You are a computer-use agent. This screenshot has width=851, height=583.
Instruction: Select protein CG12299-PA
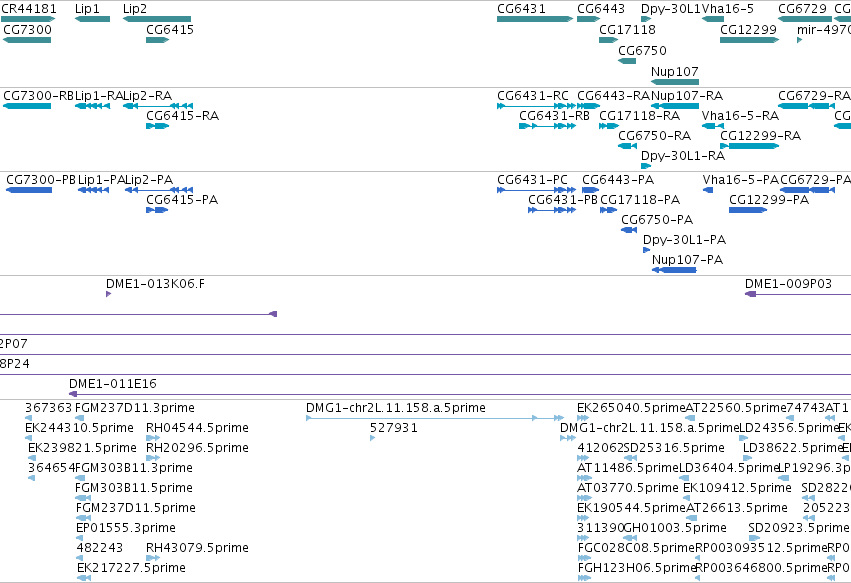[x=769, y=200]
